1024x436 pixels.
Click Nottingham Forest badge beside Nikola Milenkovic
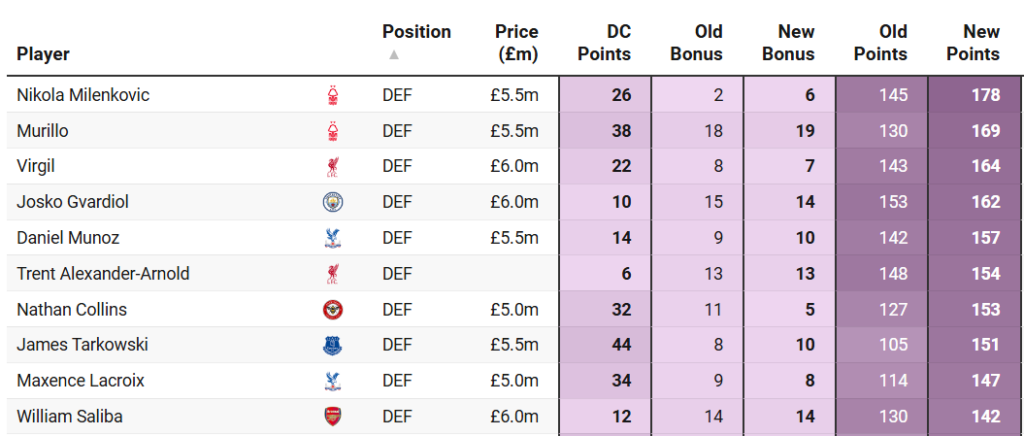[x=333, y=95]
